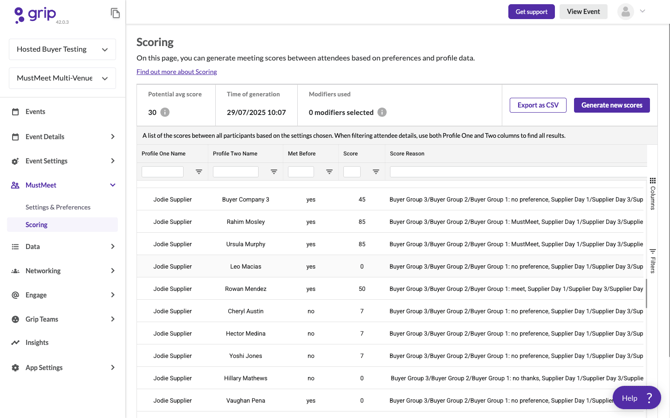Open Find out more about Scoring link
This screenshot has height=418, width=670.
click(177, 72)
